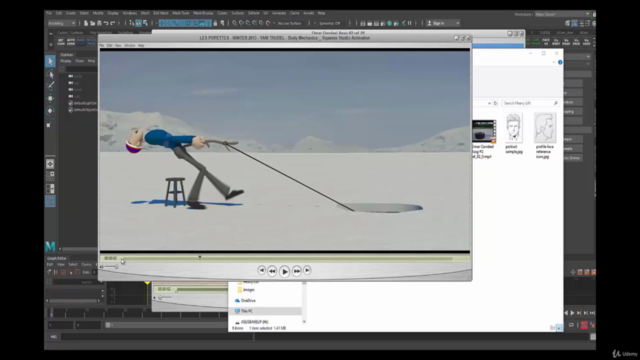The width and height of the screenshot is (640, 360).
Task: Play the video in the QuickTime player
Action: (x=284, y=271)
